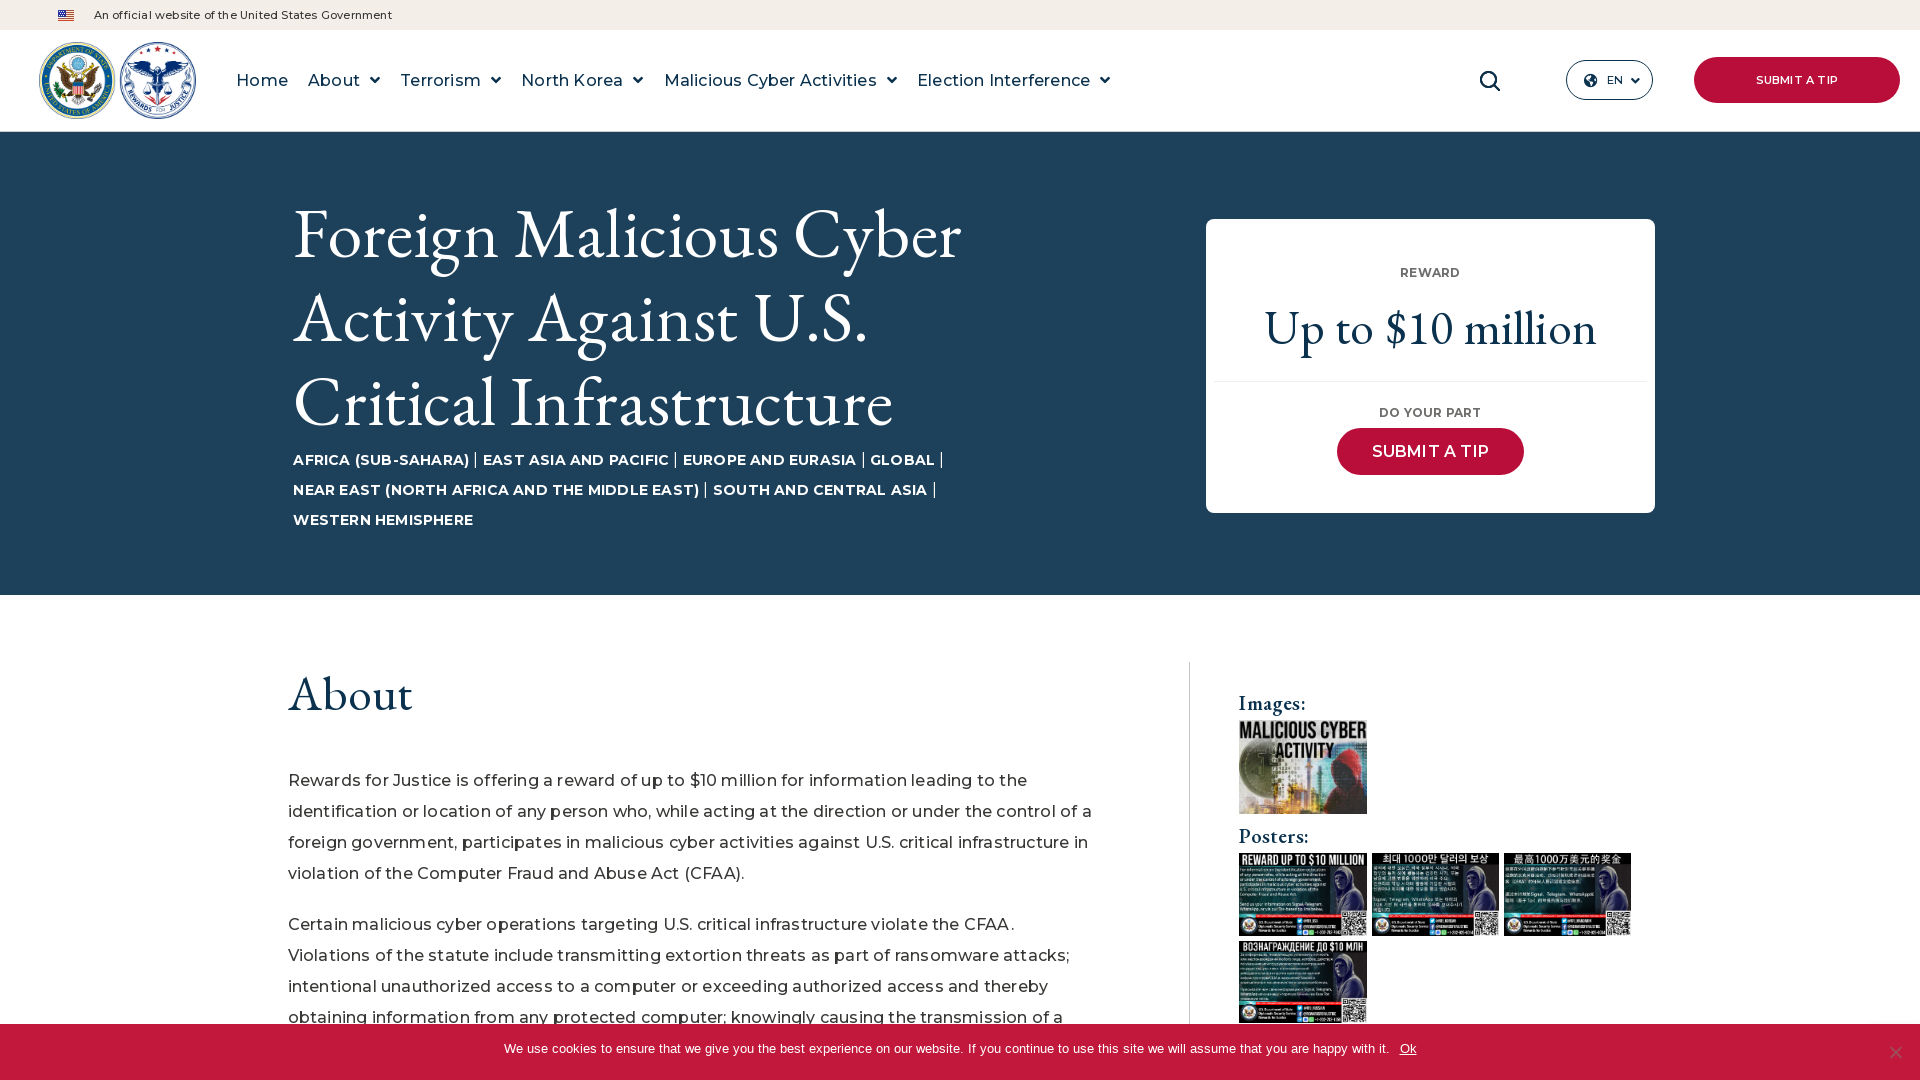Image resolution: width=1920 pixels, height=1080 pixels.
Task: Click the globe icon for language options
Action: coord(1590,79)
